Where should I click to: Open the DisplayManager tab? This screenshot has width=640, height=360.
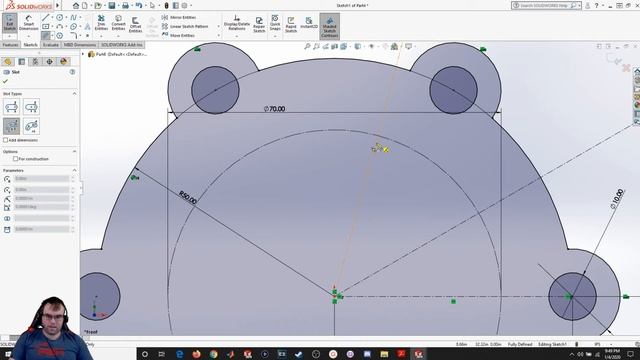[x=63, y=62]
